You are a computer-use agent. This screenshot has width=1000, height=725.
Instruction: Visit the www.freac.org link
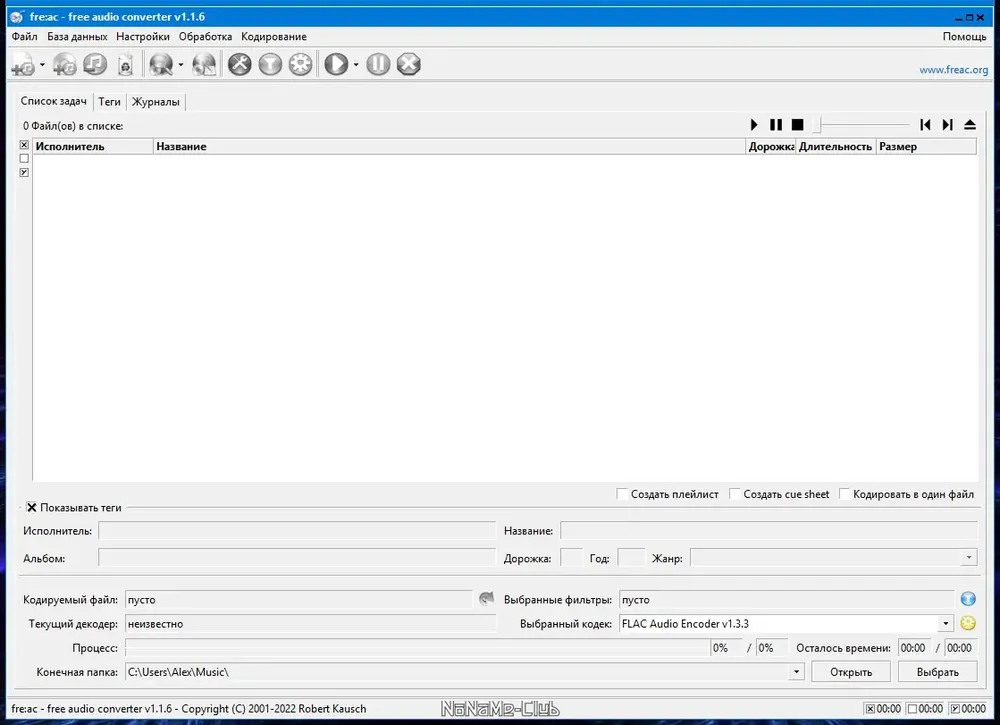953,70
